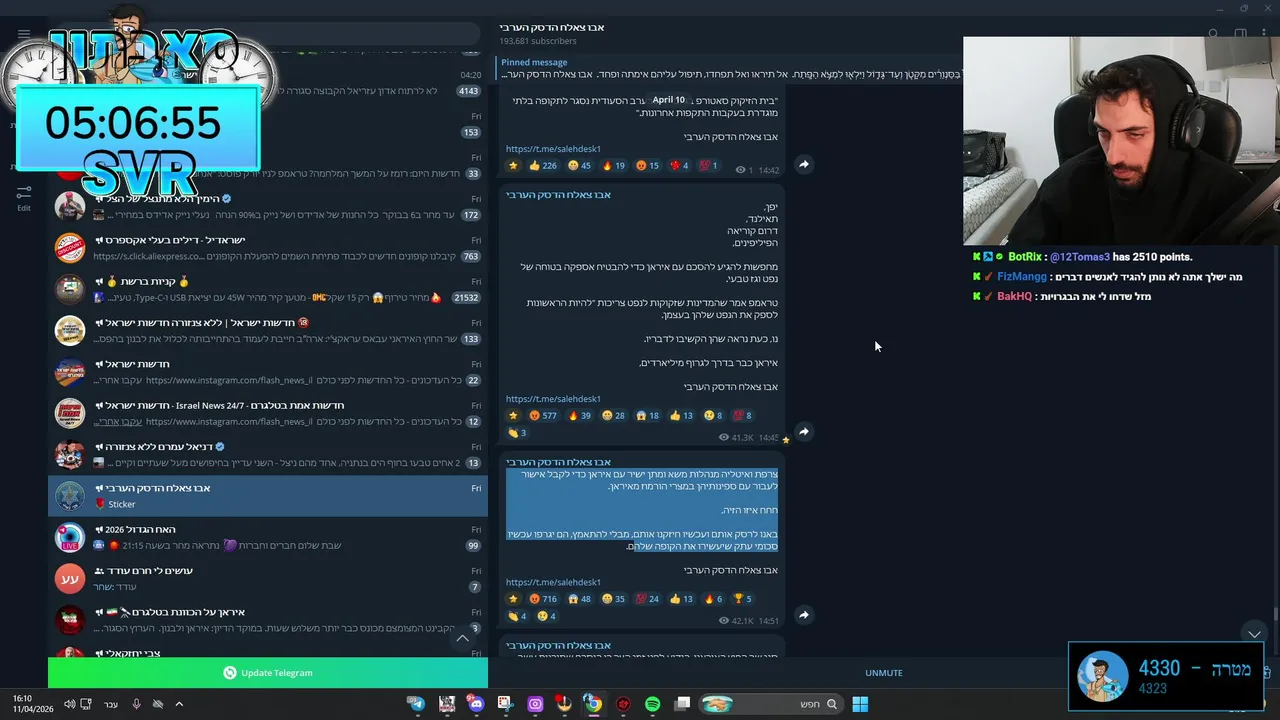
Task: Add star reaction on 14:45 message
Action: click(x=513, y=416)
